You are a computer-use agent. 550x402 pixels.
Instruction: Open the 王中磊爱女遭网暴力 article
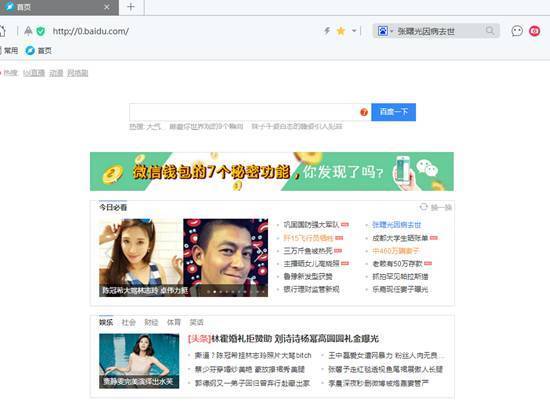pos(386,355)
